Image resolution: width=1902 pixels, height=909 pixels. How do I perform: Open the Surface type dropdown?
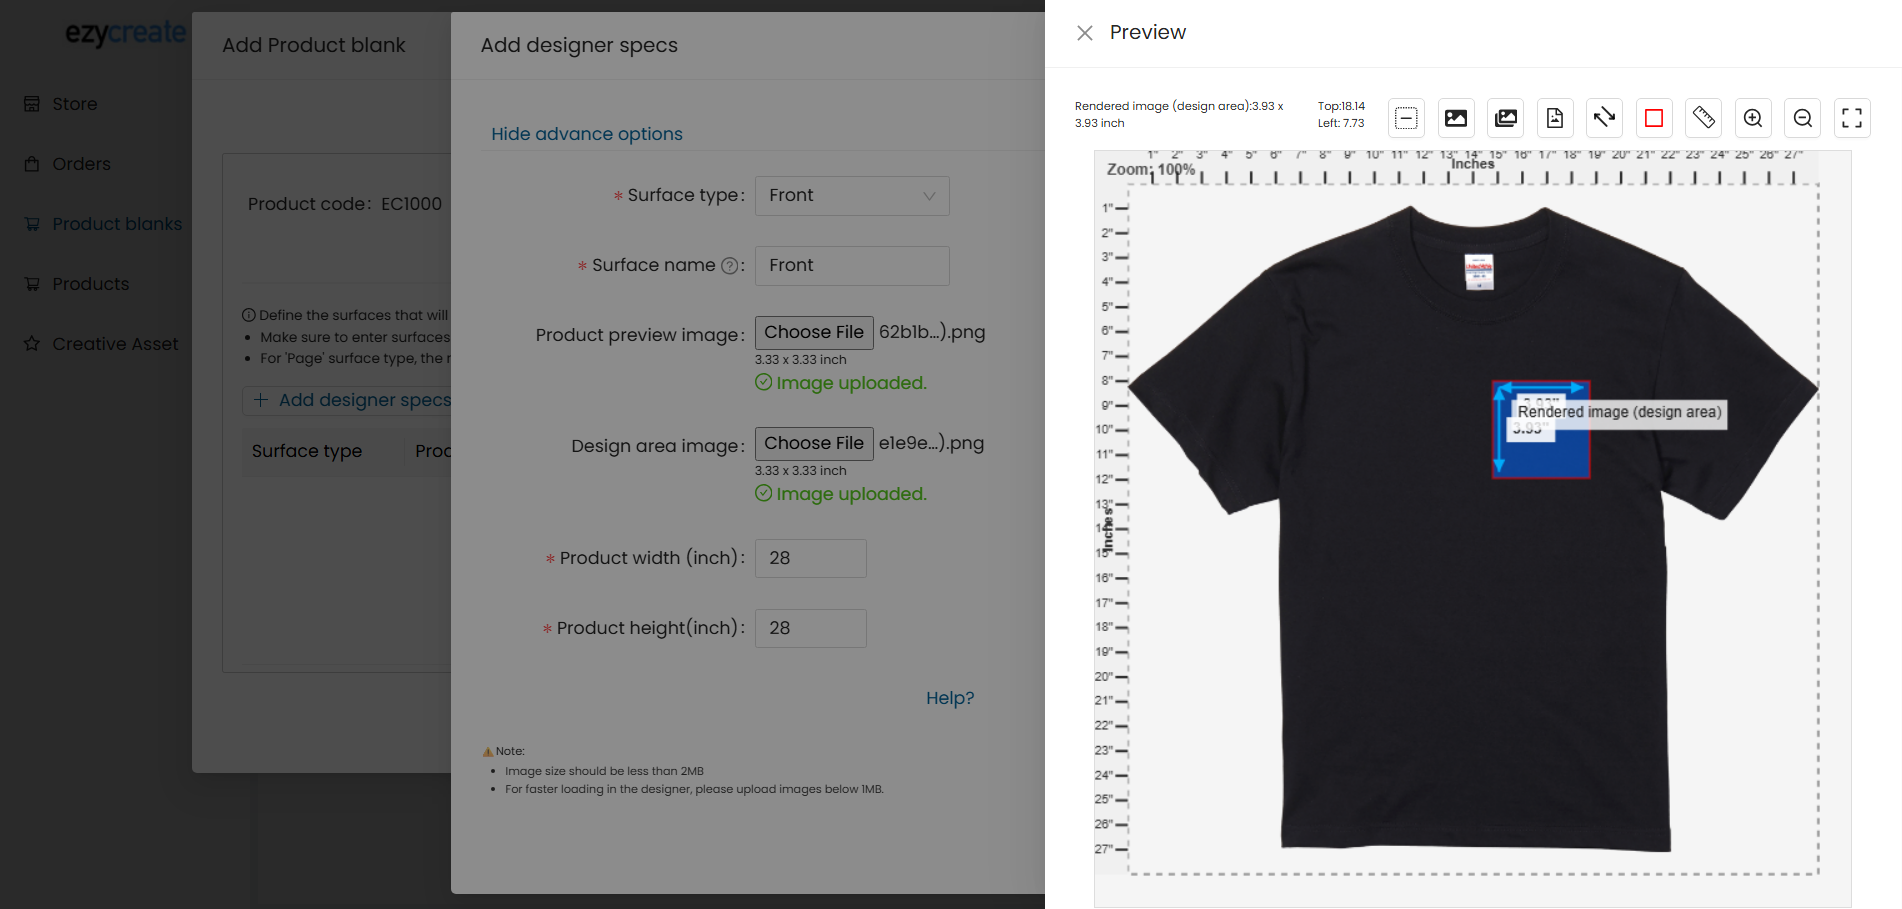tap(851, 196)
